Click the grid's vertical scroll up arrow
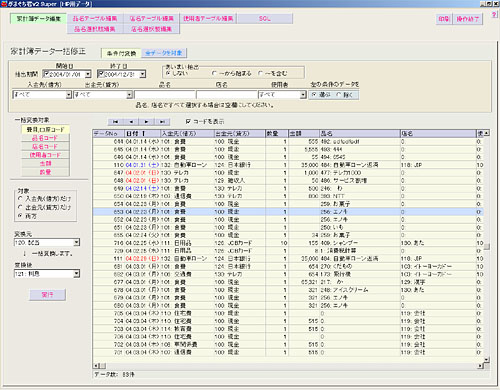The height and width of the screenshot is (390, 500). point(487,133)
